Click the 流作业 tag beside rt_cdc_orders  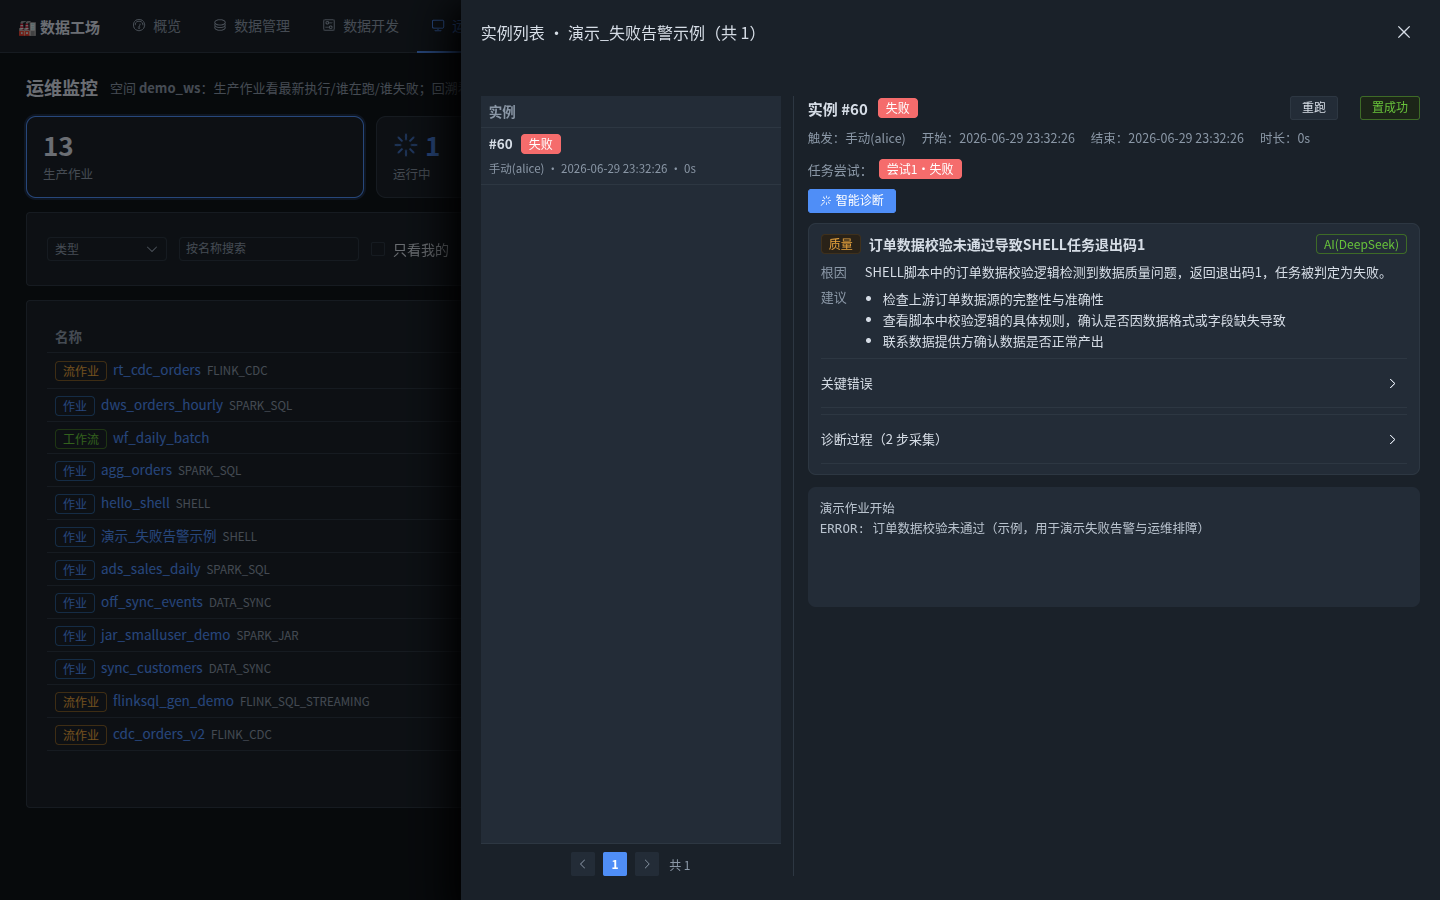coord(81,371)
